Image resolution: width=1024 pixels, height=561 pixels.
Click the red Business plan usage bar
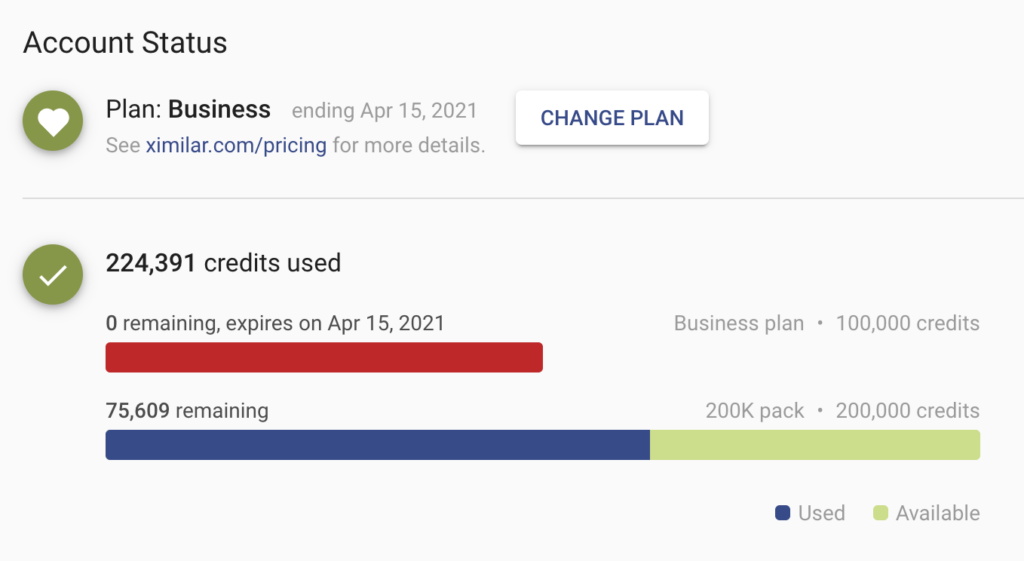click(324, 357)
